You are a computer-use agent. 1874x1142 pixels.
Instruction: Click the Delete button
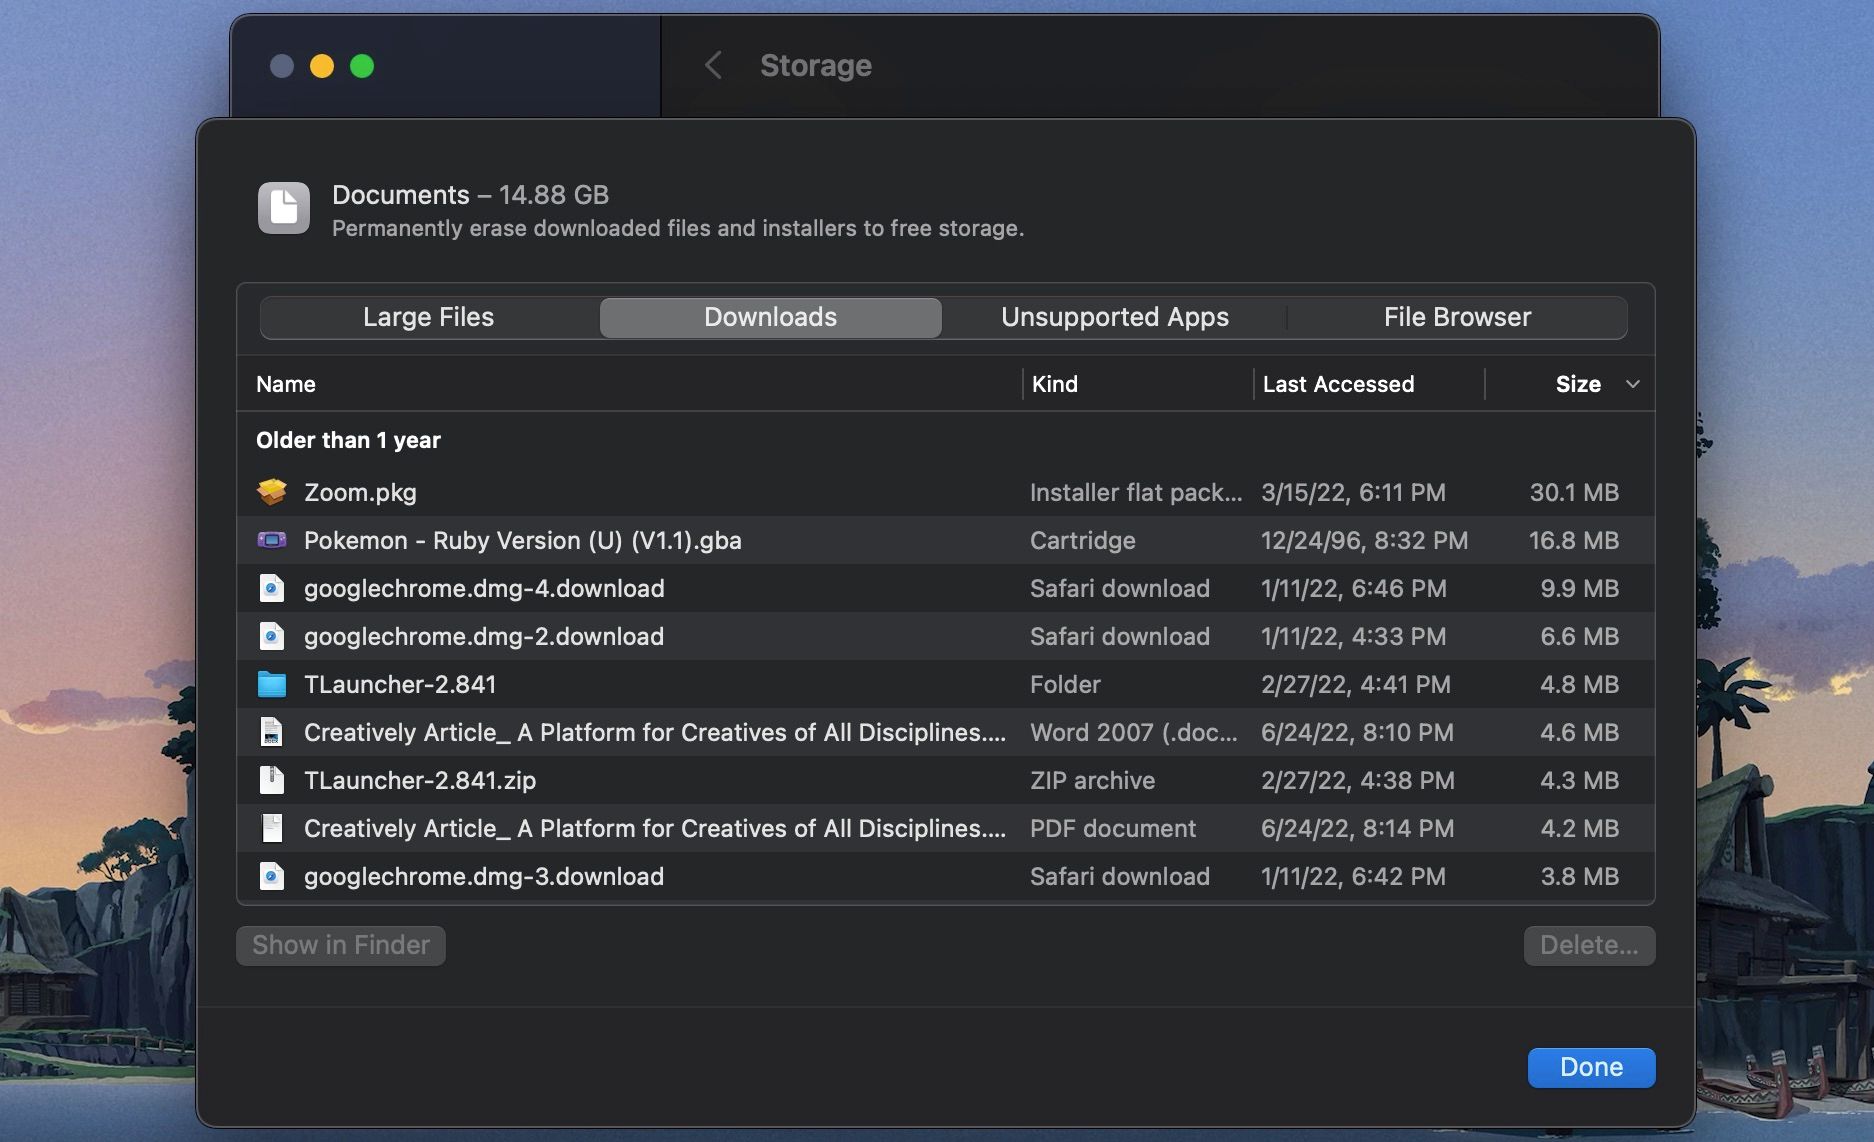(x=1589, y=945)
